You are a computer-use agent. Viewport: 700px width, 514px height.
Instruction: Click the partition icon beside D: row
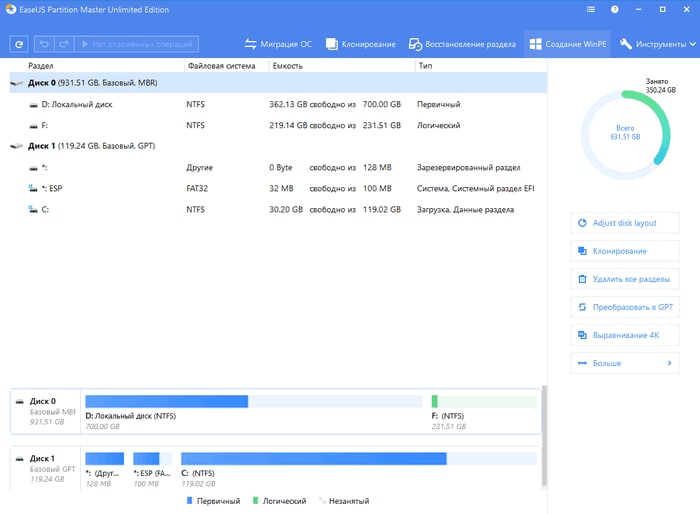(x=33, y=105)
